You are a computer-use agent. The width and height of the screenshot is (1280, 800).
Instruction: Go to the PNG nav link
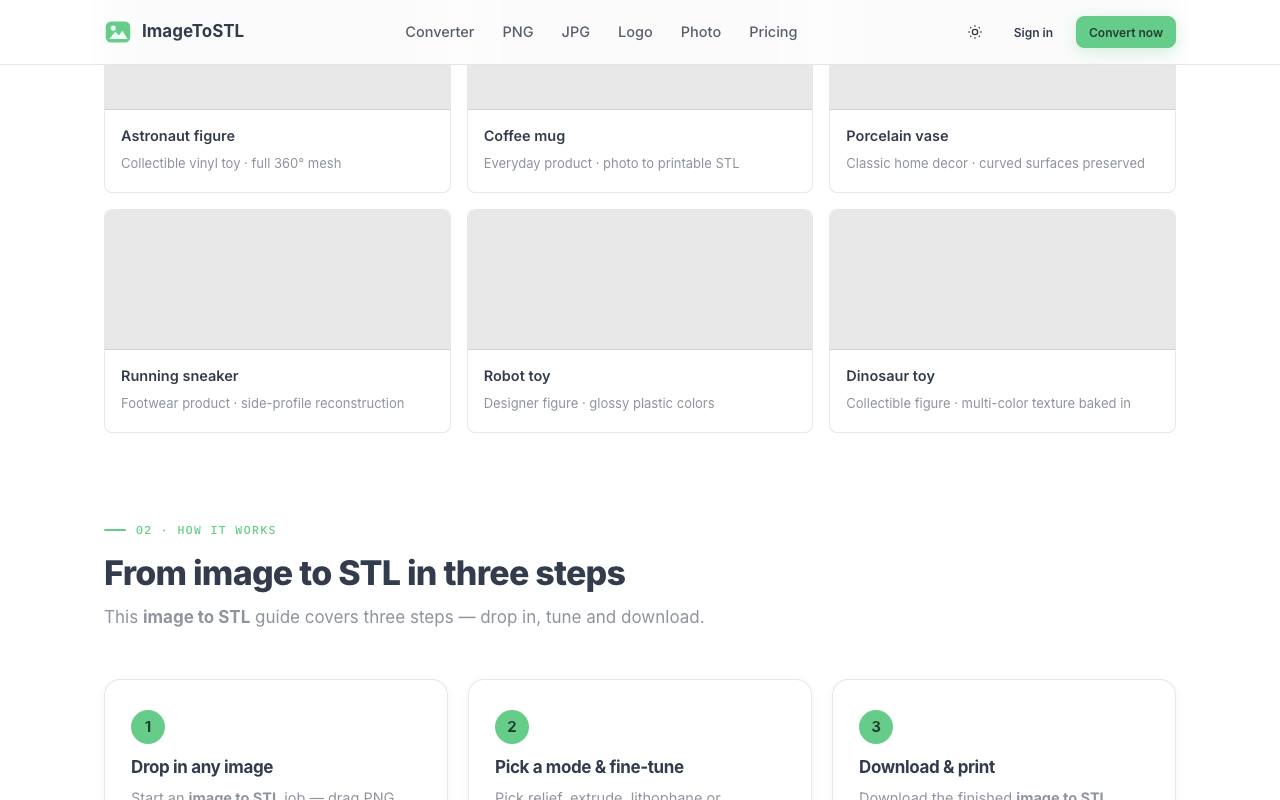pos(518,32)
